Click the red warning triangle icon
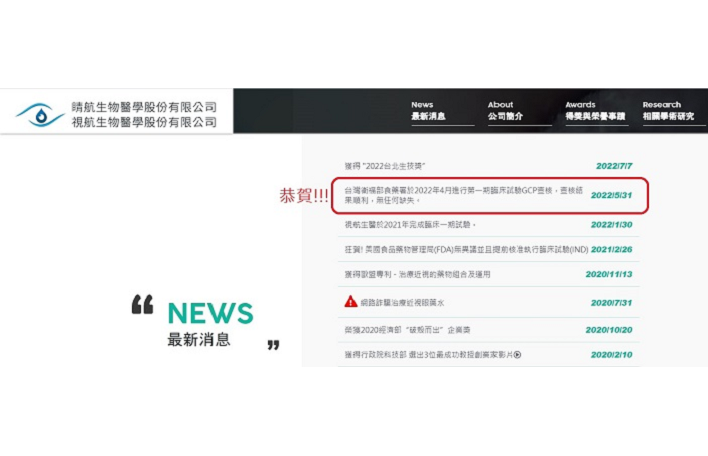708x456 pixels. pyautogui.click(x=350, y=302)
